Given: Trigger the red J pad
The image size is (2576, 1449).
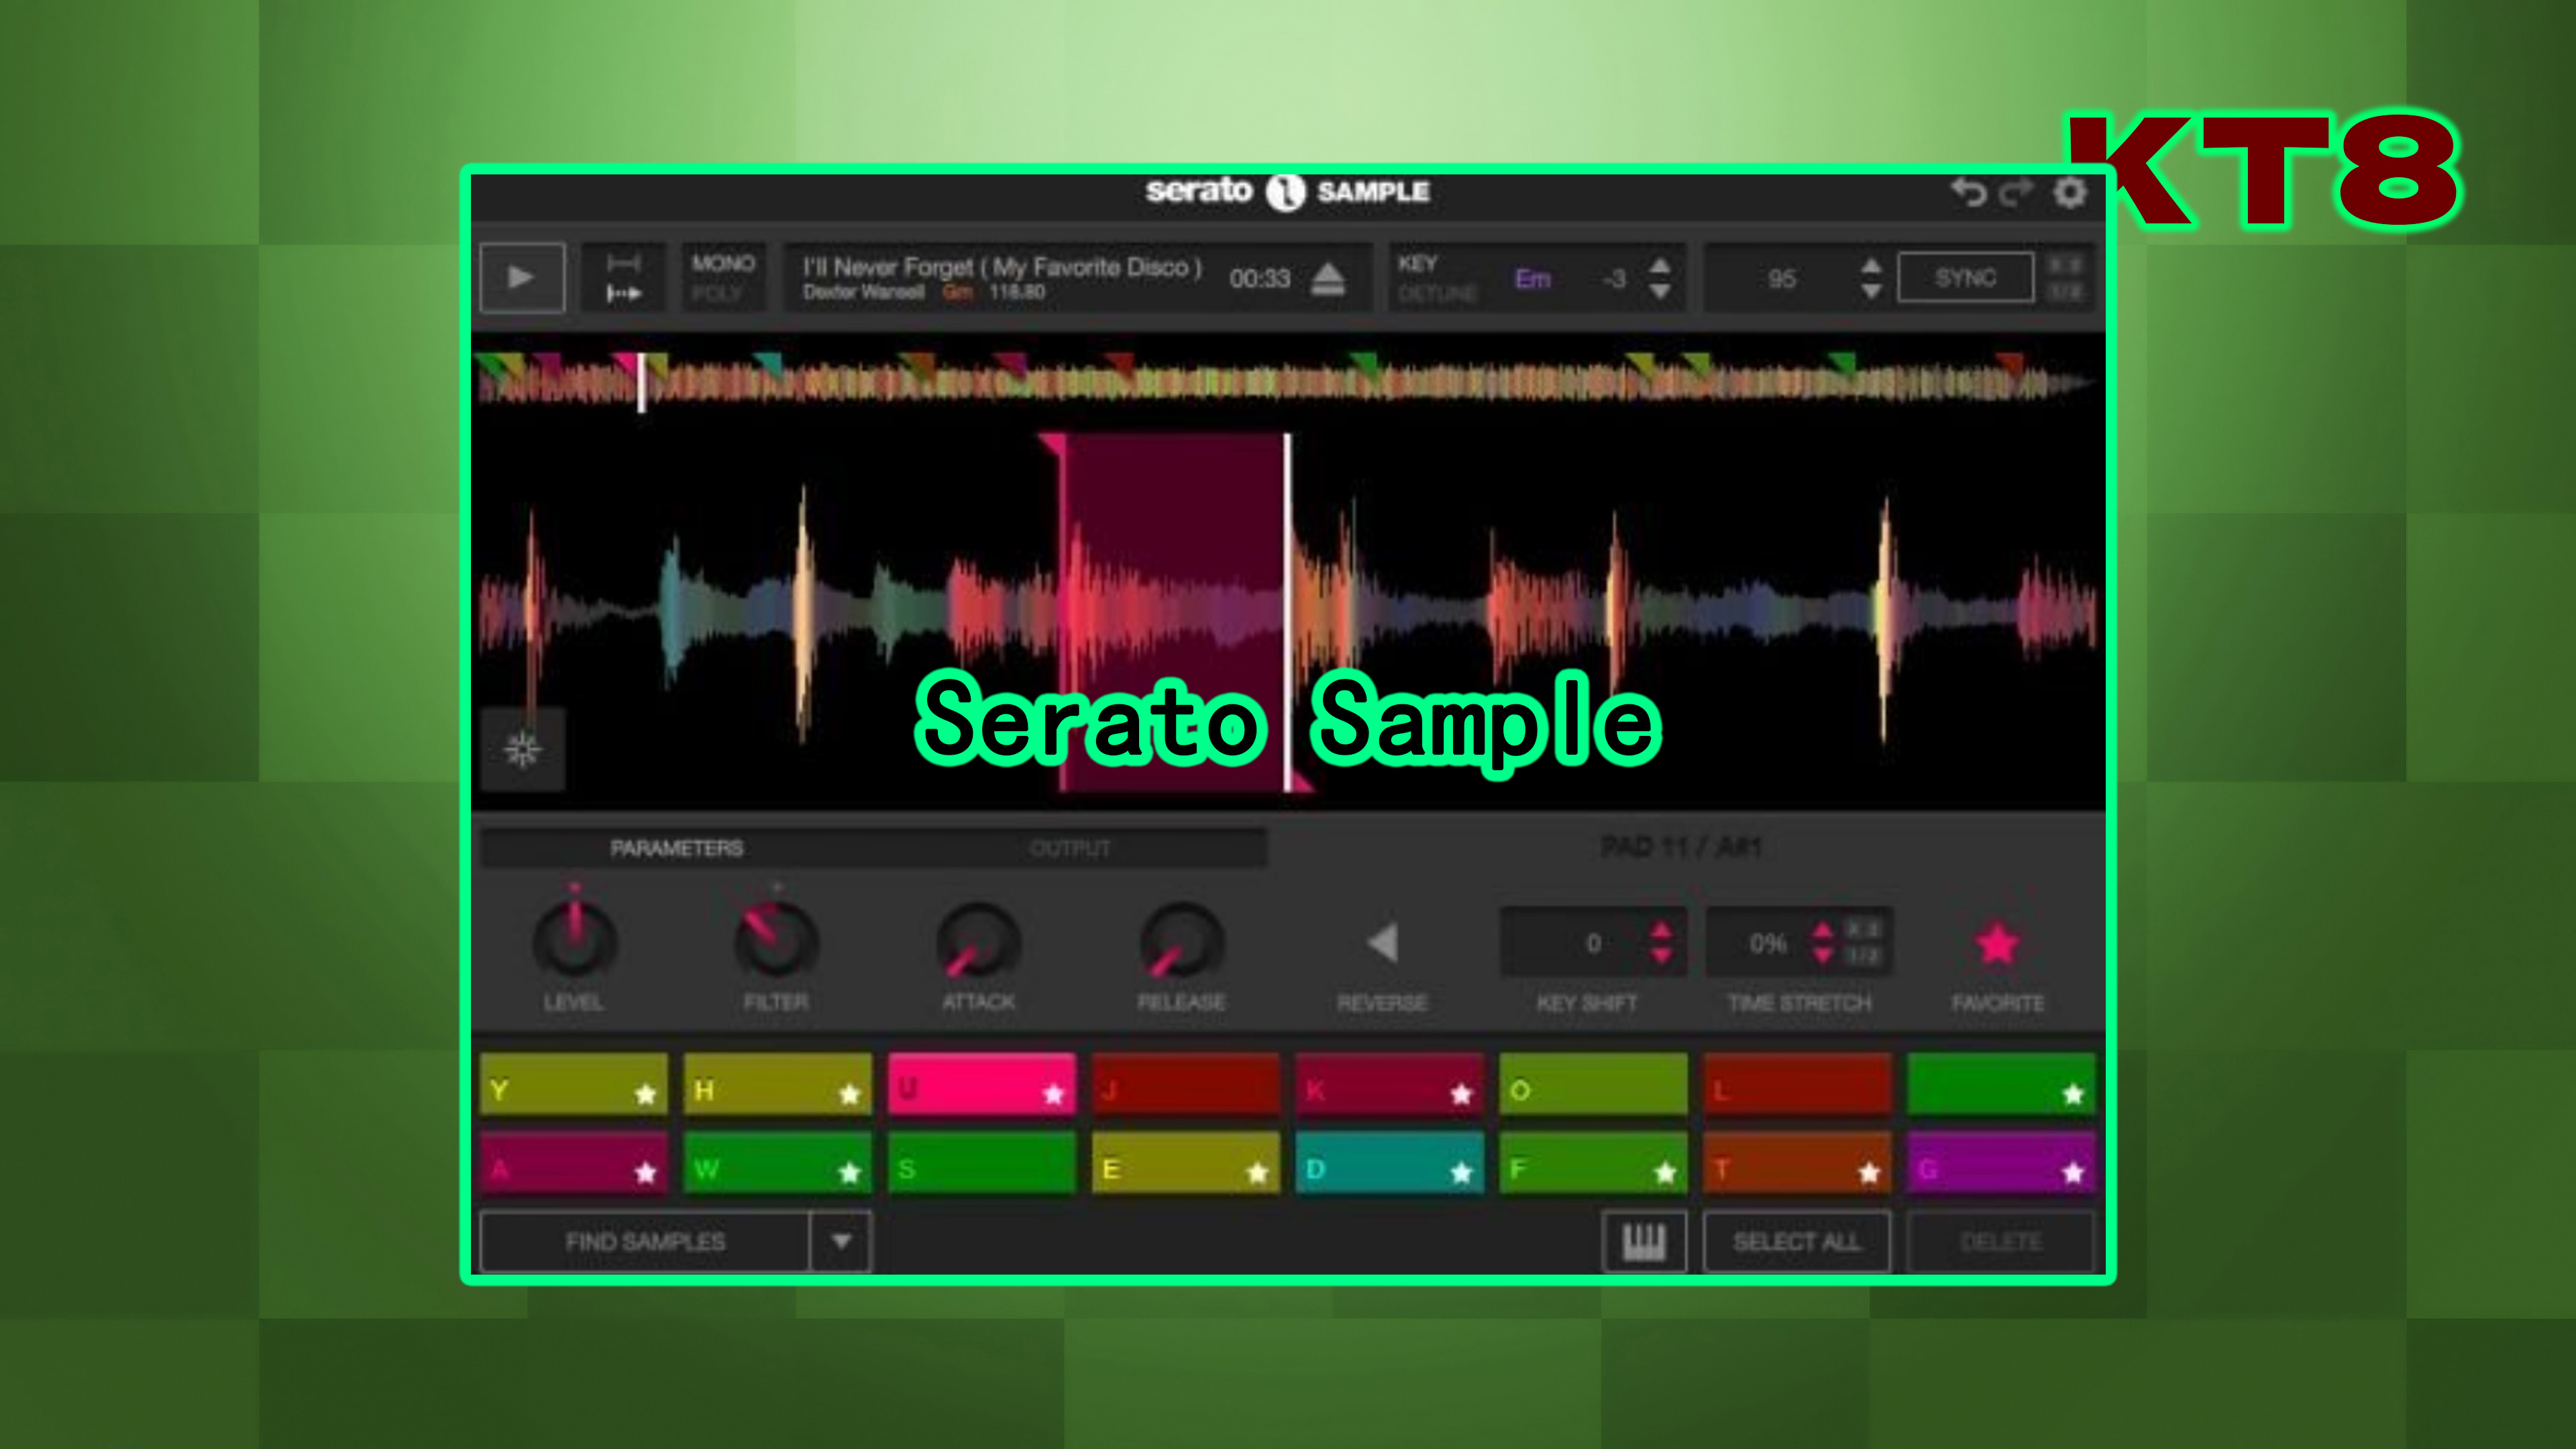Looking at the screenshot, I should point(1185,1084).
